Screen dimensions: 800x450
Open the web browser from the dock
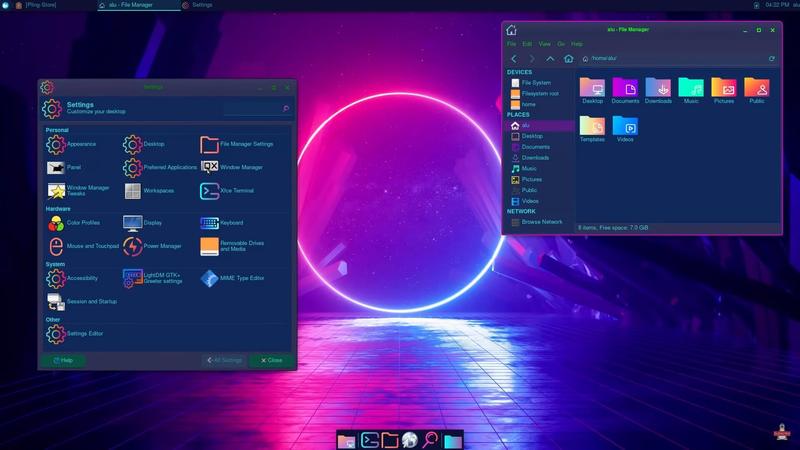[410, 440]
